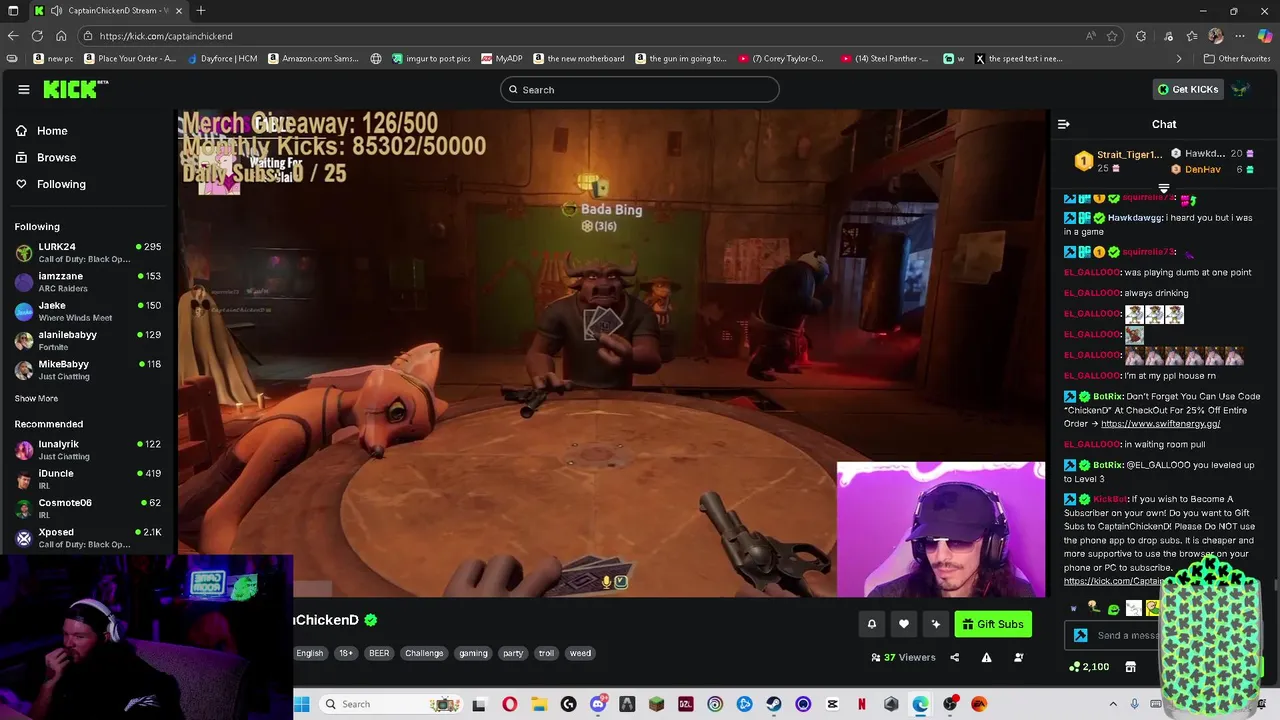Screen dimensions: 1280x720
Task: Click Windows Start button
Action: (302, 704)
